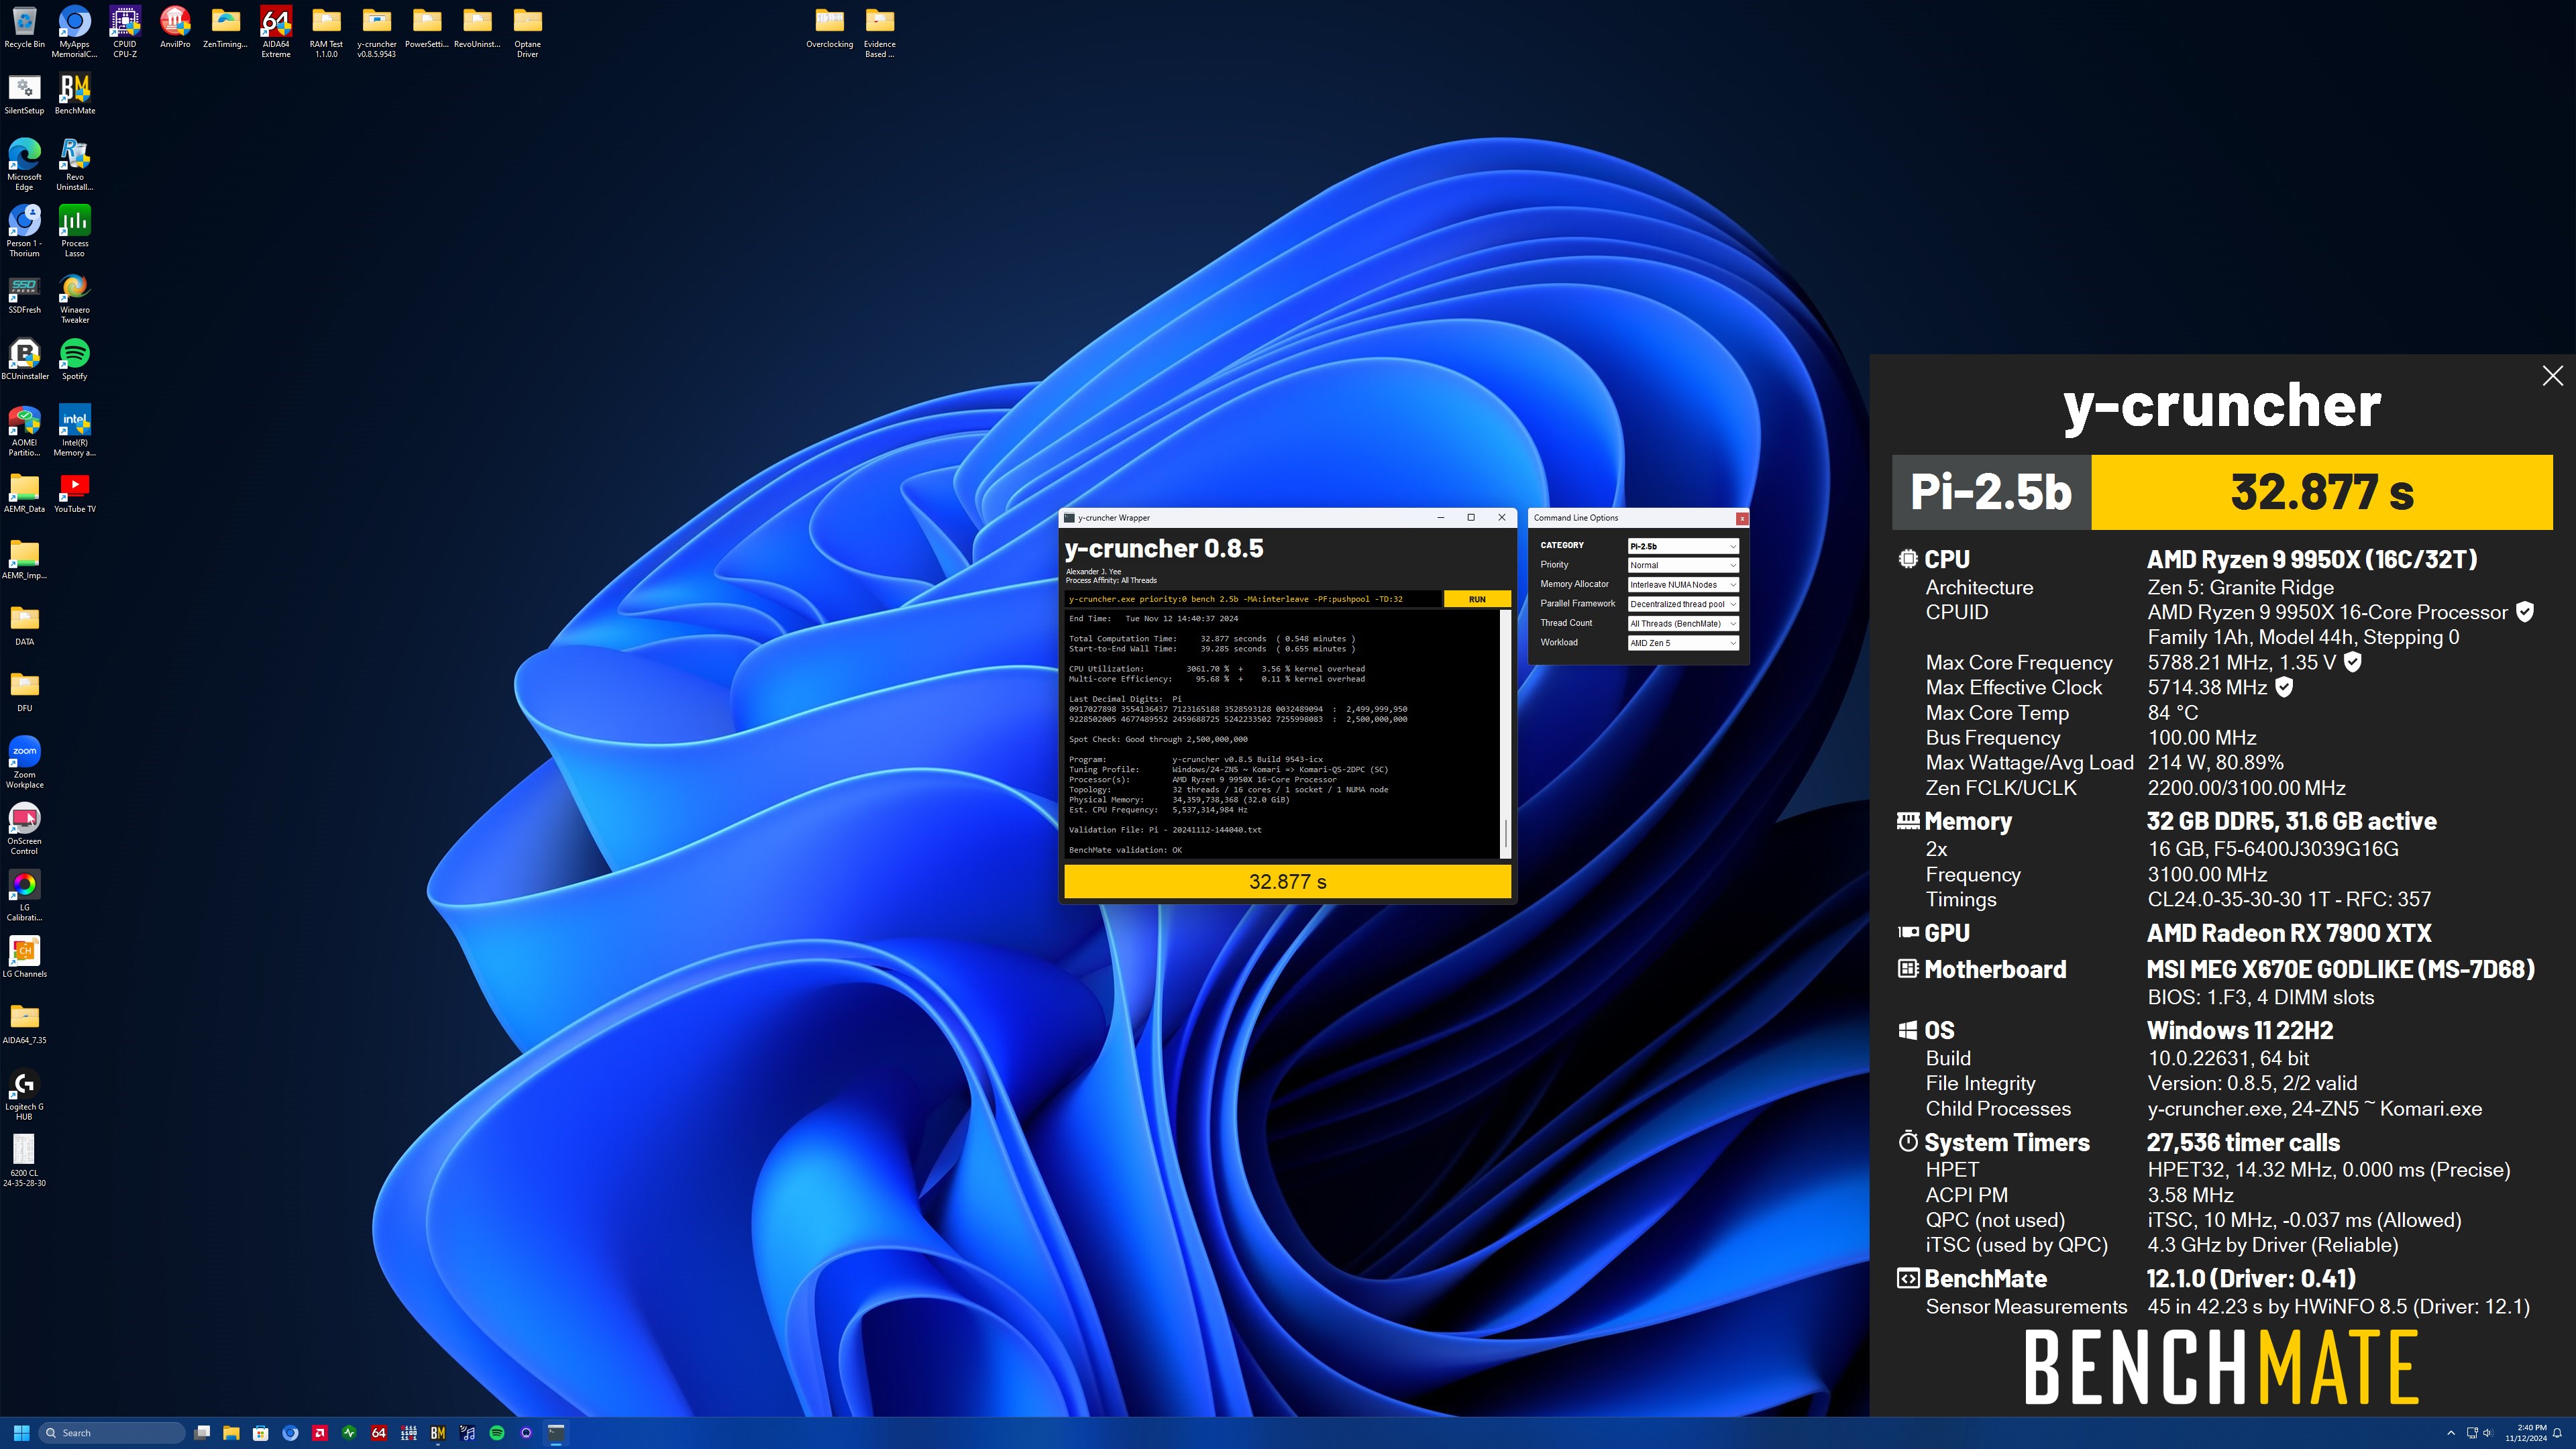
Task: Click the CPUID verified shield badge
Action: pos(2525,612)
